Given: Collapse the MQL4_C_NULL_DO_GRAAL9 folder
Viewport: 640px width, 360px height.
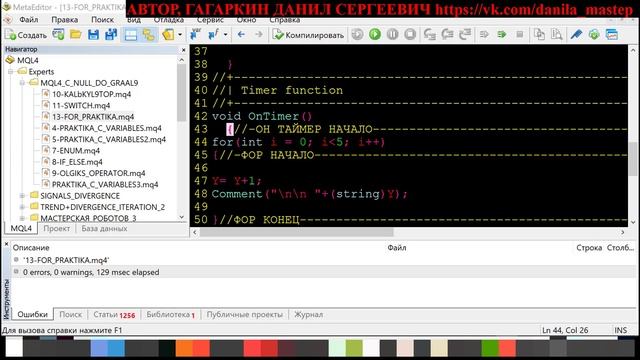Looking at the screenshot, I should coord(22,83).
